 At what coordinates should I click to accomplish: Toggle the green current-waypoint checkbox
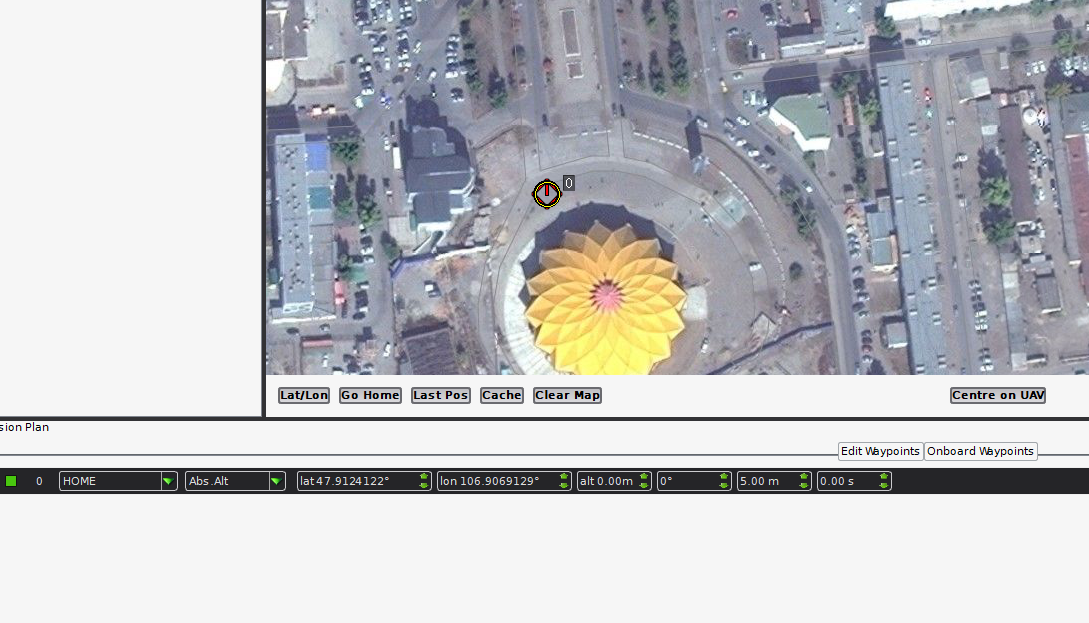coord(11,481)
